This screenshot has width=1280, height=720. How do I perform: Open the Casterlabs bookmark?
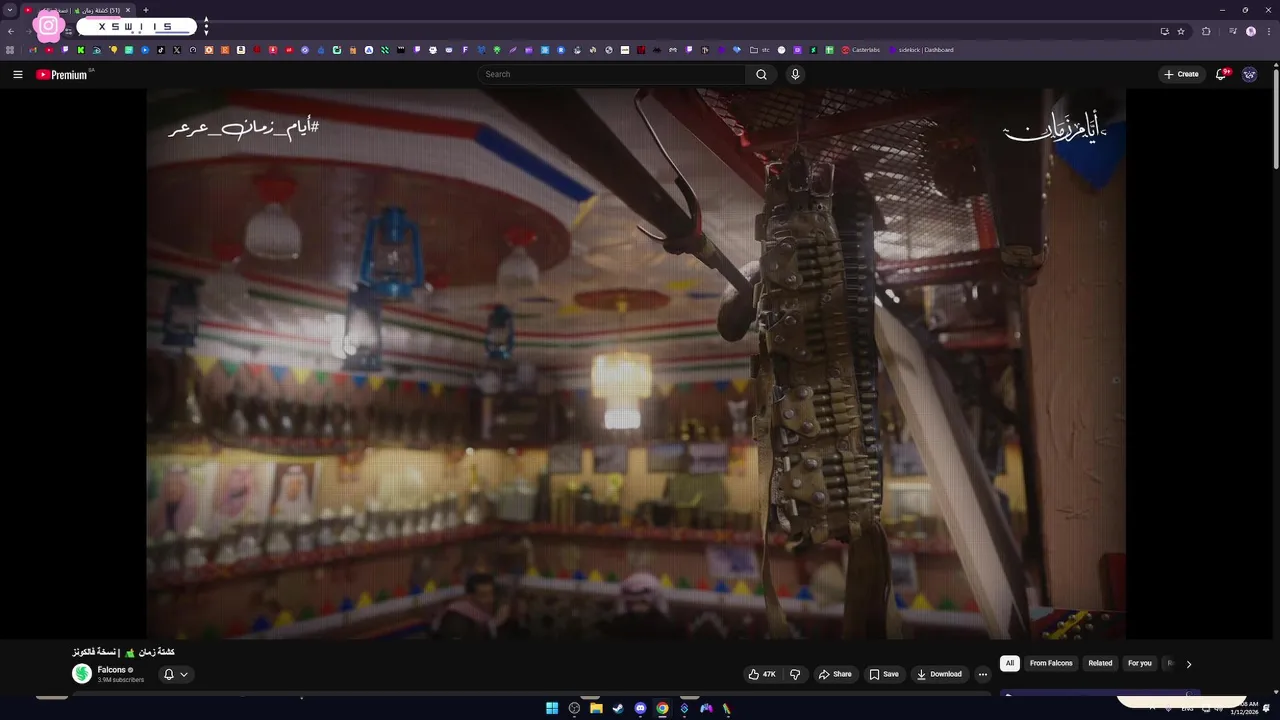click(861, 50)
